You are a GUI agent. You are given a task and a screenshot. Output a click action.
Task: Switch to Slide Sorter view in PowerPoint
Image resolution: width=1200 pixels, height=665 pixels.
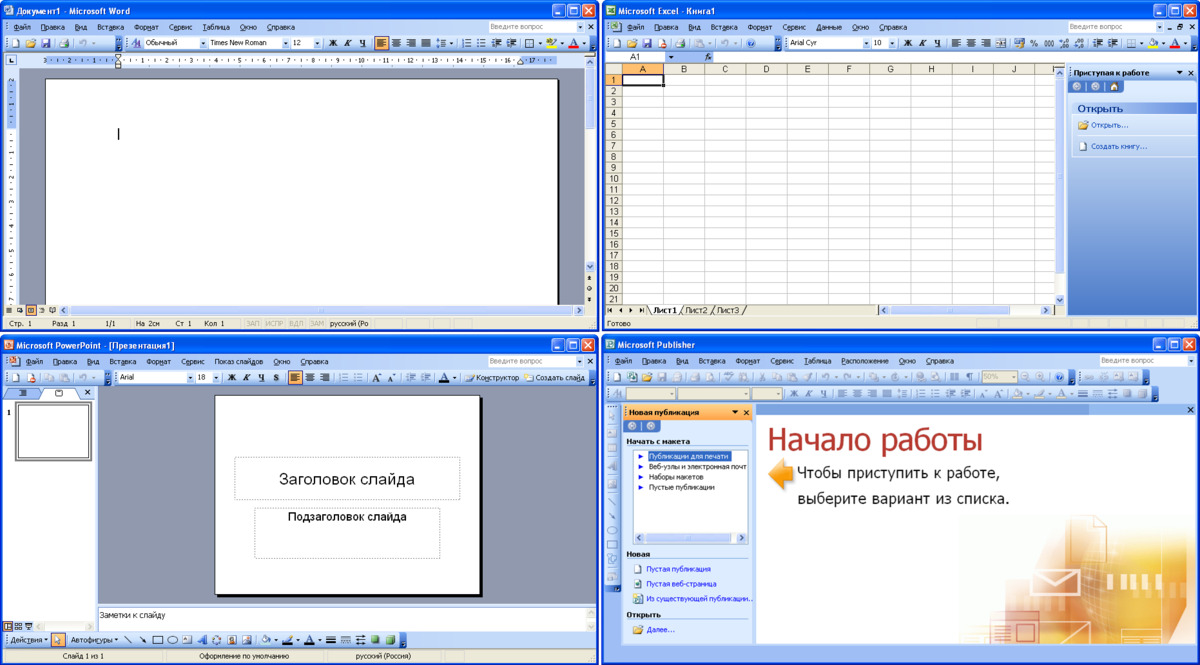18,627
